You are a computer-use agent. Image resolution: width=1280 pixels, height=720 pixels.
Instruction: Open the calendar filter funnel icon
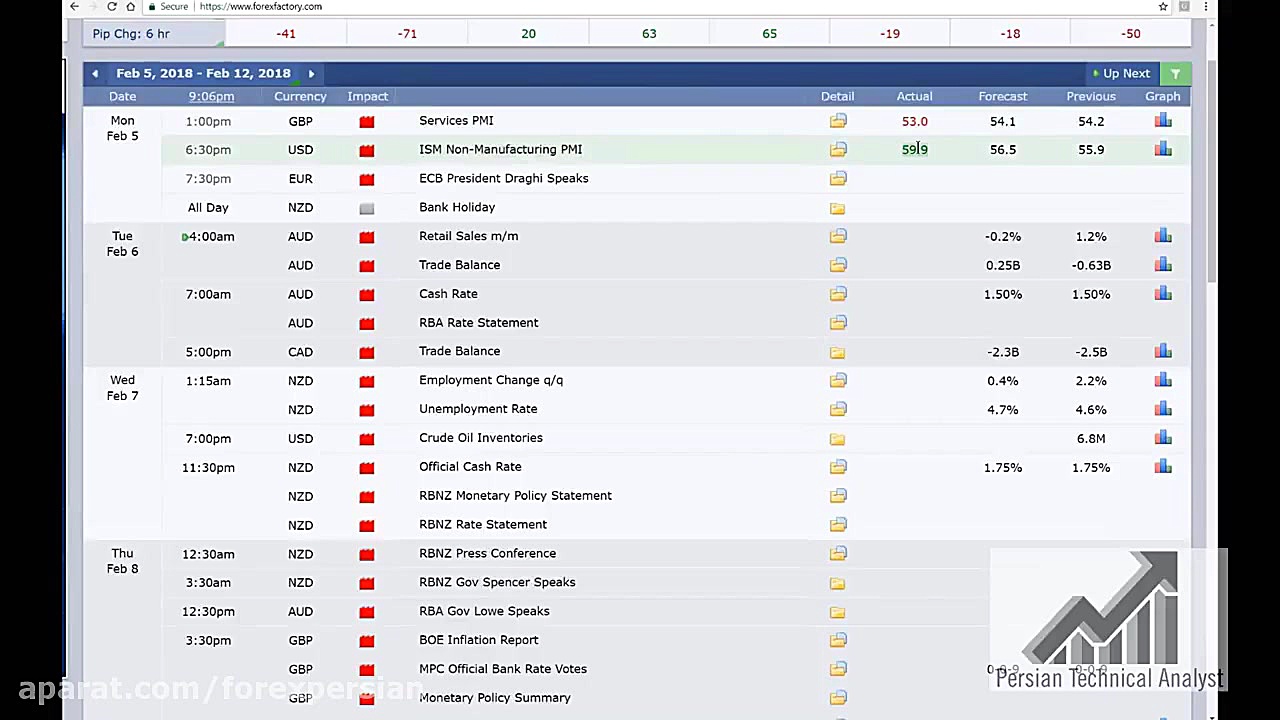point(1175,73)
